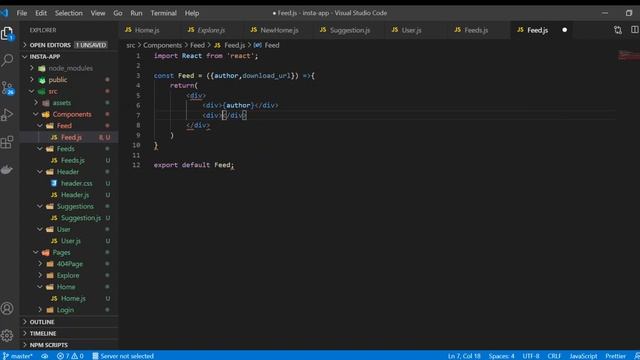Click the VS Code logo icon
640x360 pixels.
click(x=4, y=13)
